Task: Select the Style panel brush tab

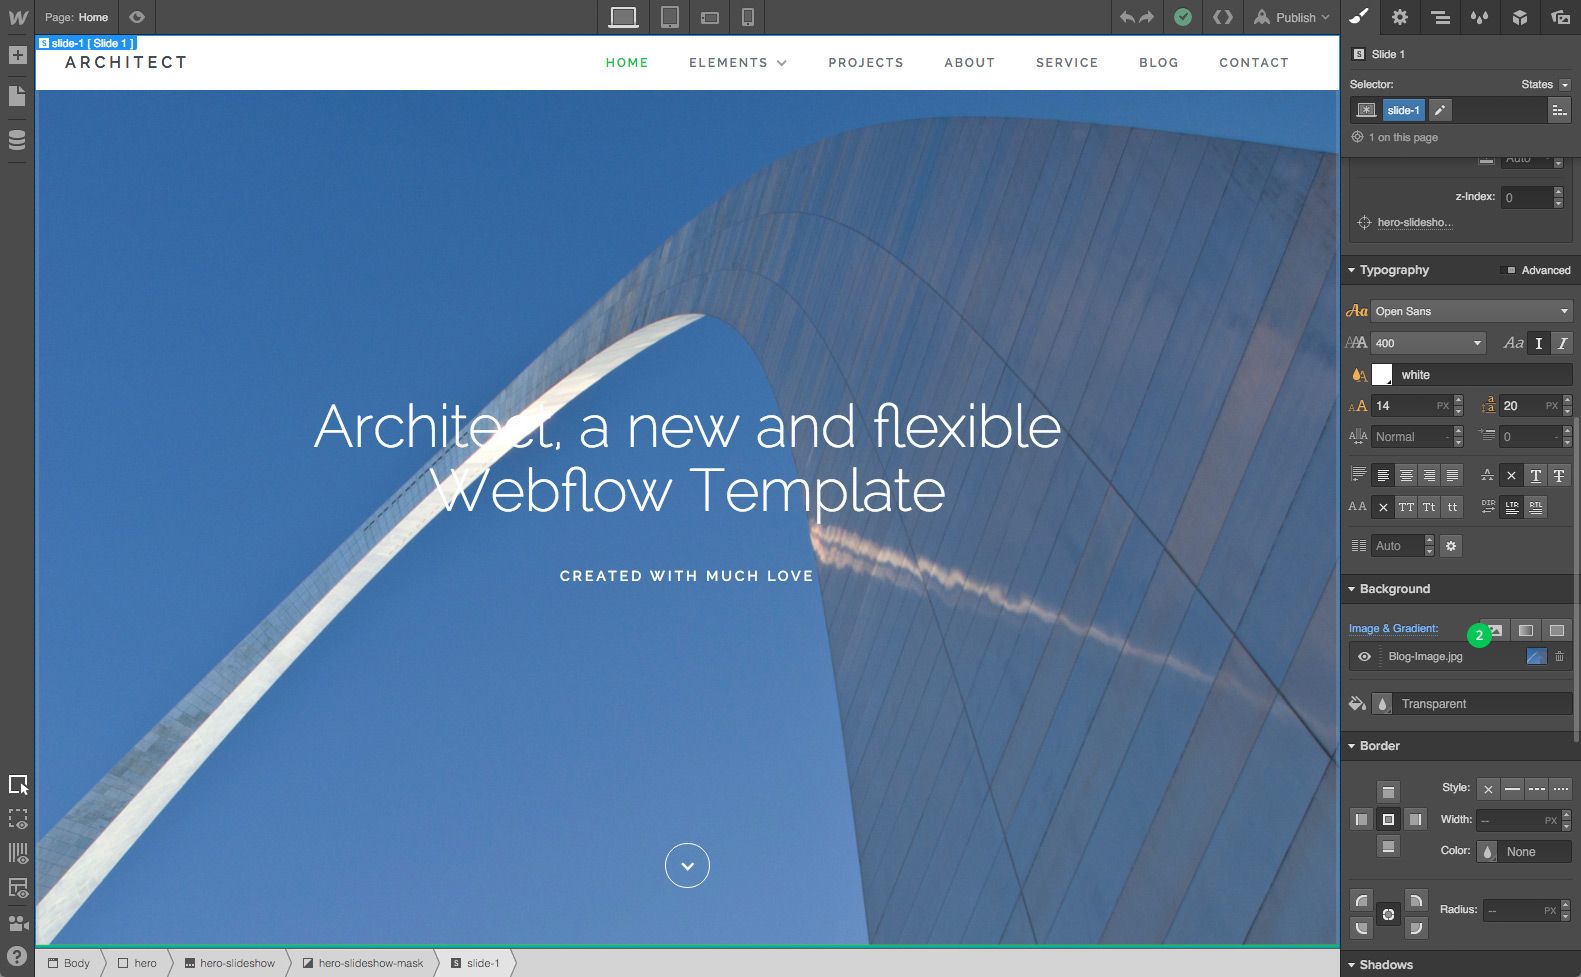Action: tap(1360, 17)
